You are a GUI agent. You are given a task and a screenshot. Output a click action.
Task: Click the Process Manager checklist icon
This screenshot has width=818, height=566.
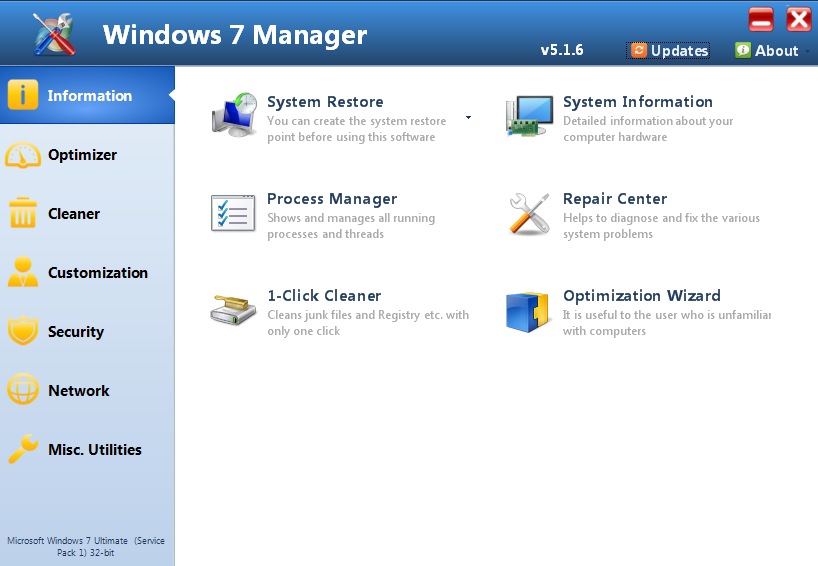coord(233,213)
